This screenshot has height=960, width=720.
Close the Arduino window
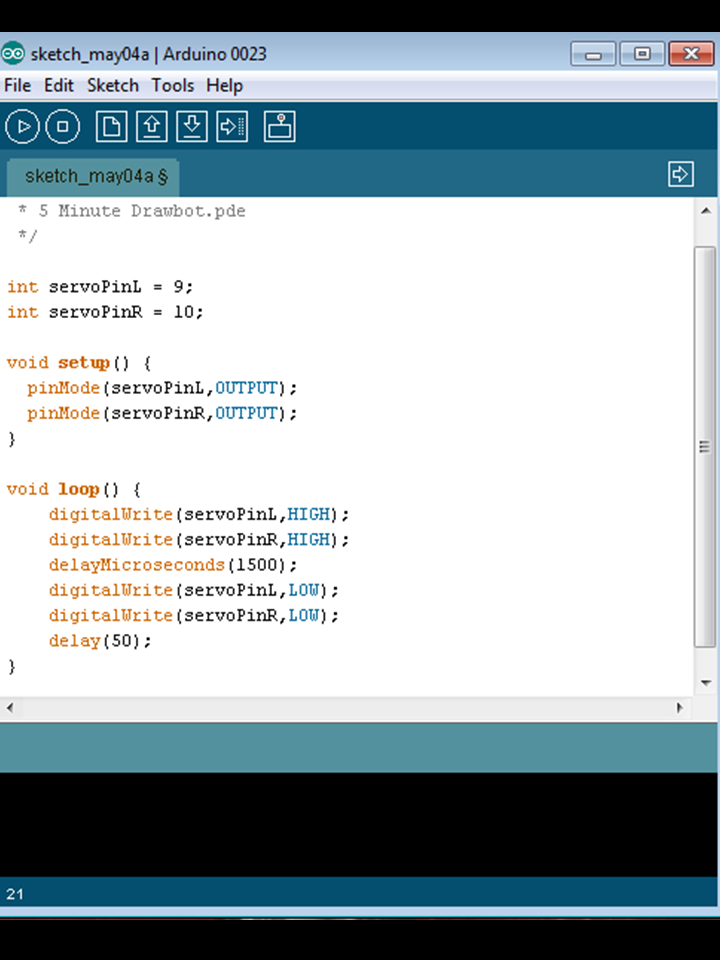(691, 54)
